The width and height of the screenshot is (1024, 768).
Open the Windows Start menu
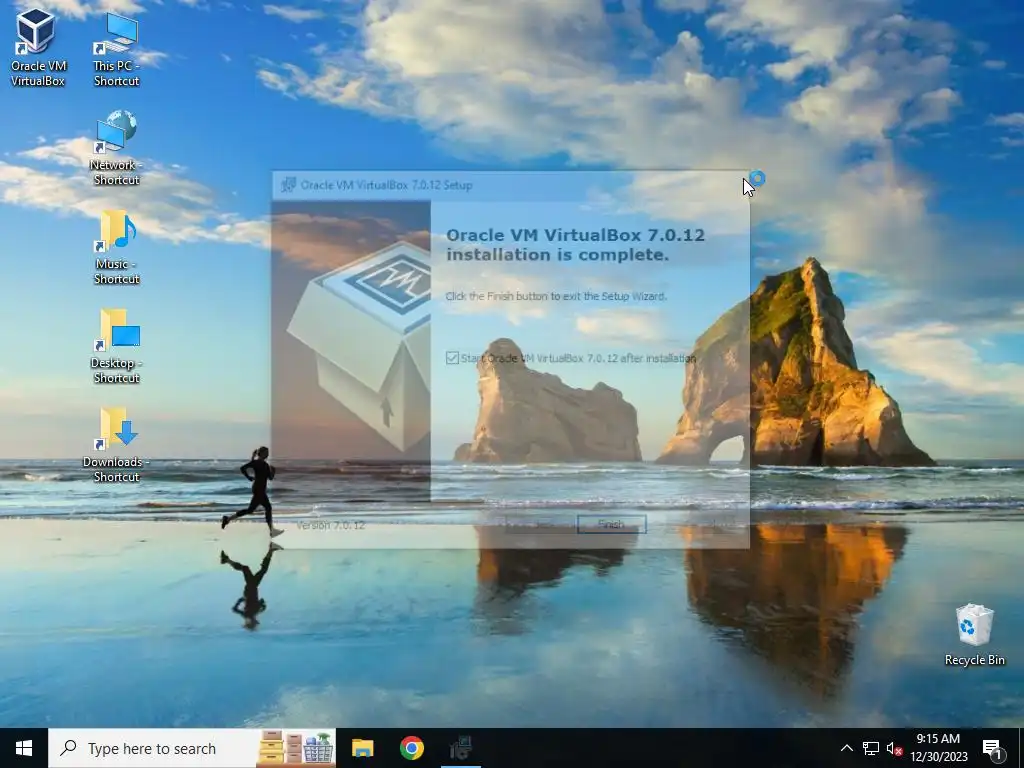pyautogui.click(x=24, y=748)
